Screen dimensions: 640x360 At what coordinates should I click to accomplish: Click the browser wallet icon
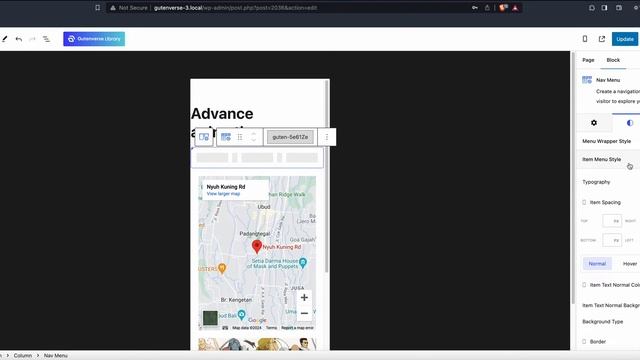point(619,8)
